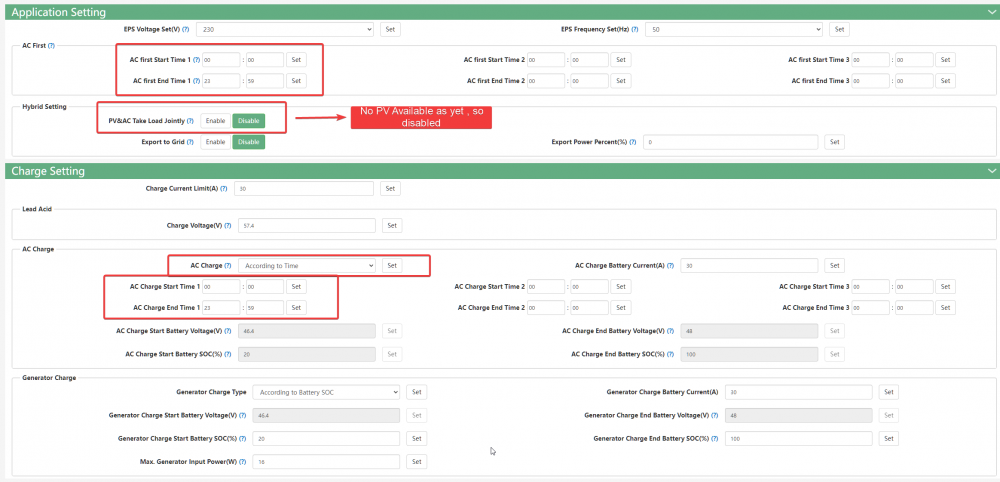Show help for AC Charge Start Battery SOC(%)
Image resolution: width=1000 pixels, height=482 pixels.
[x=228, y=354]
